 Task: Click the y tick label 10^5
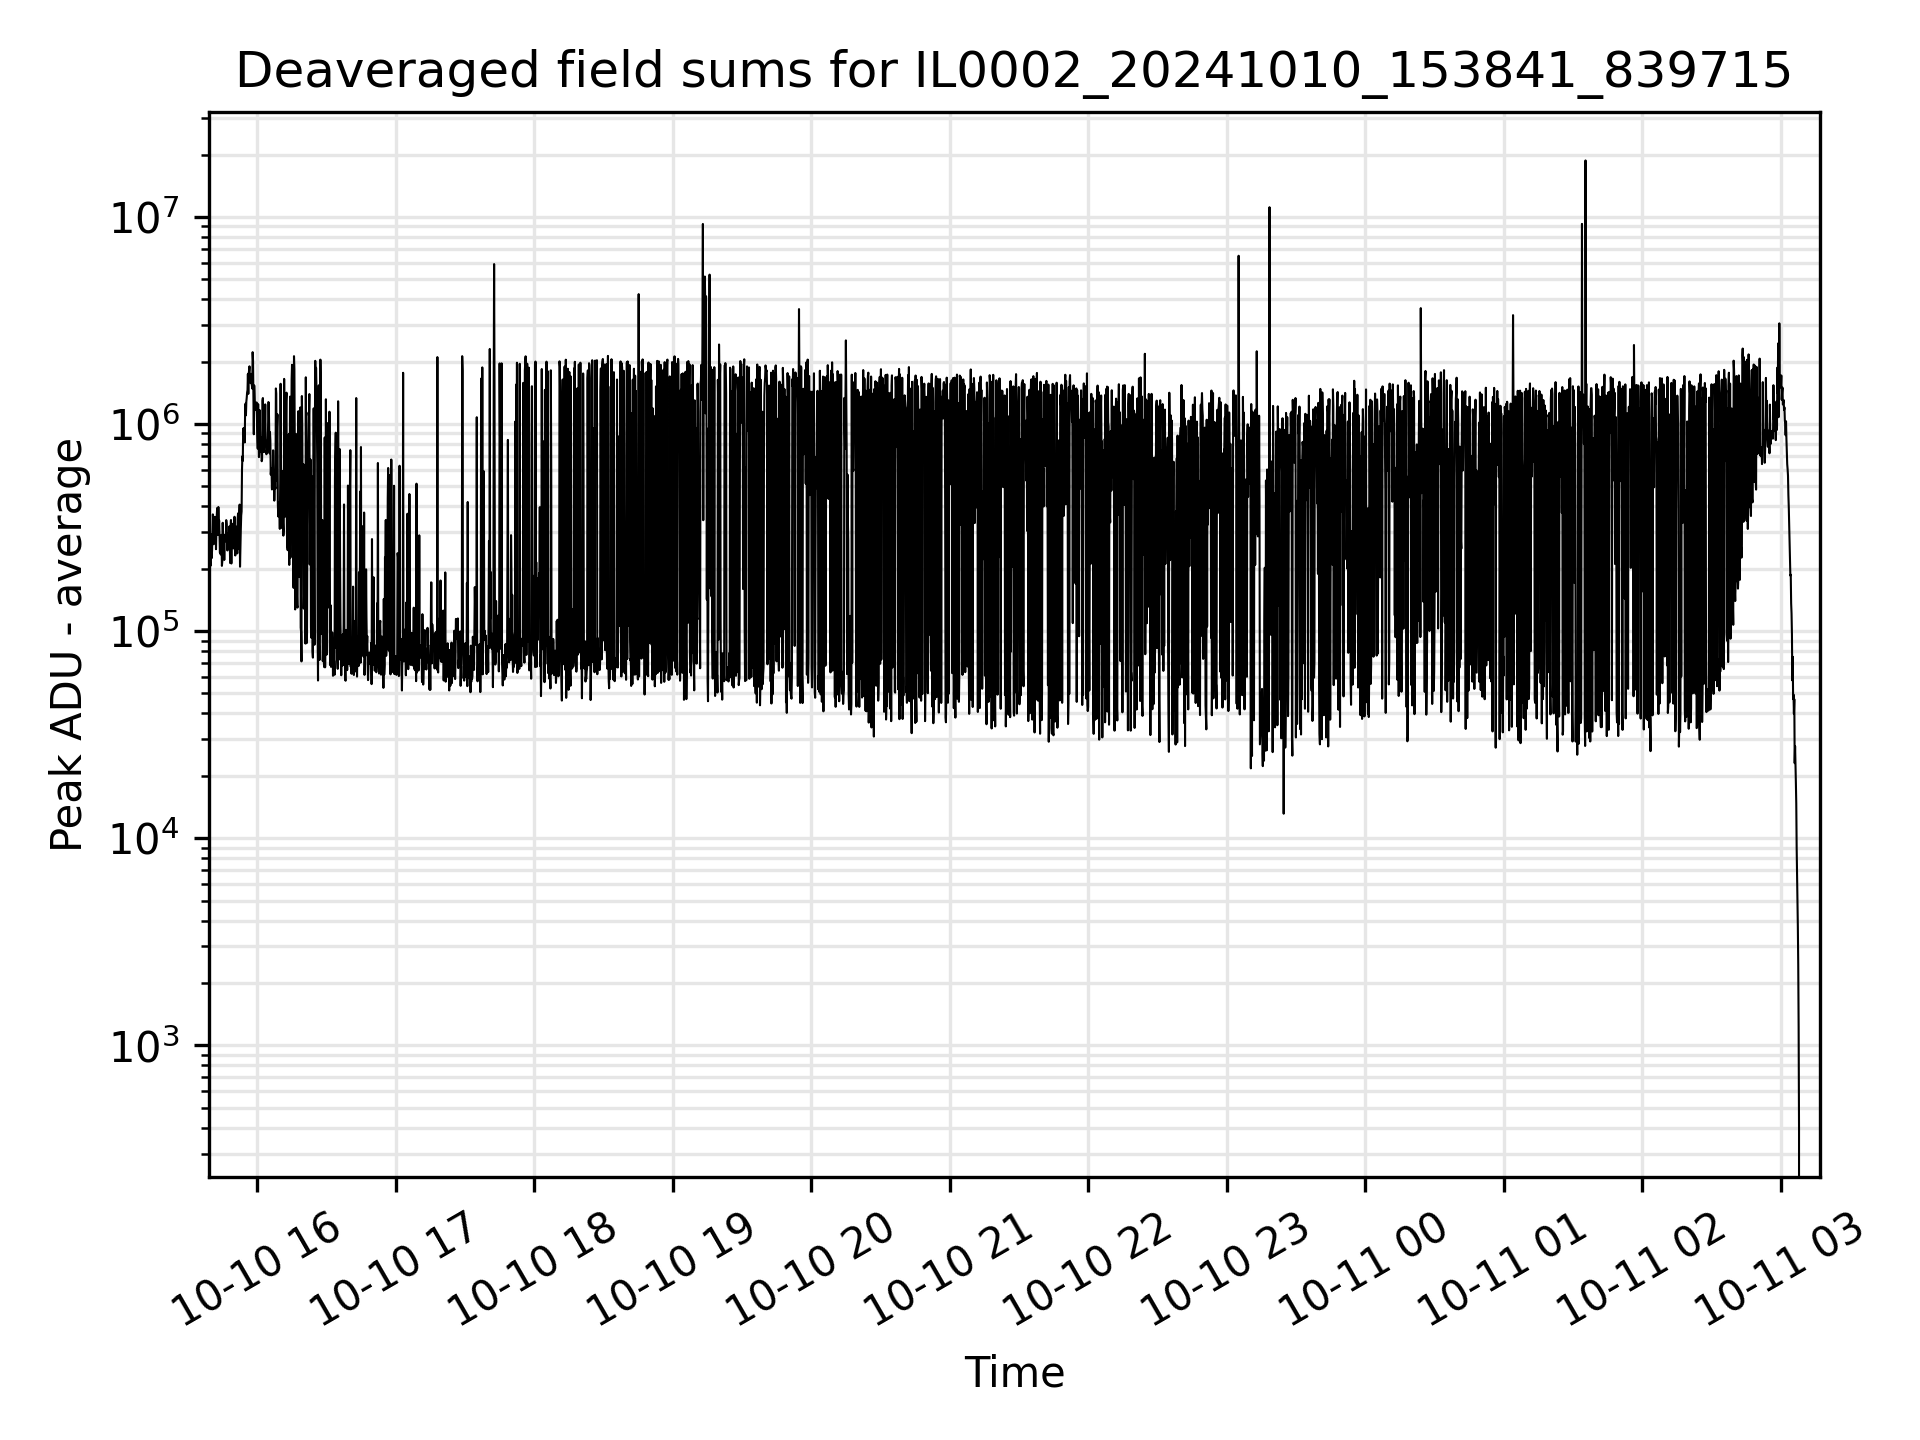click(x=145, y=629)
